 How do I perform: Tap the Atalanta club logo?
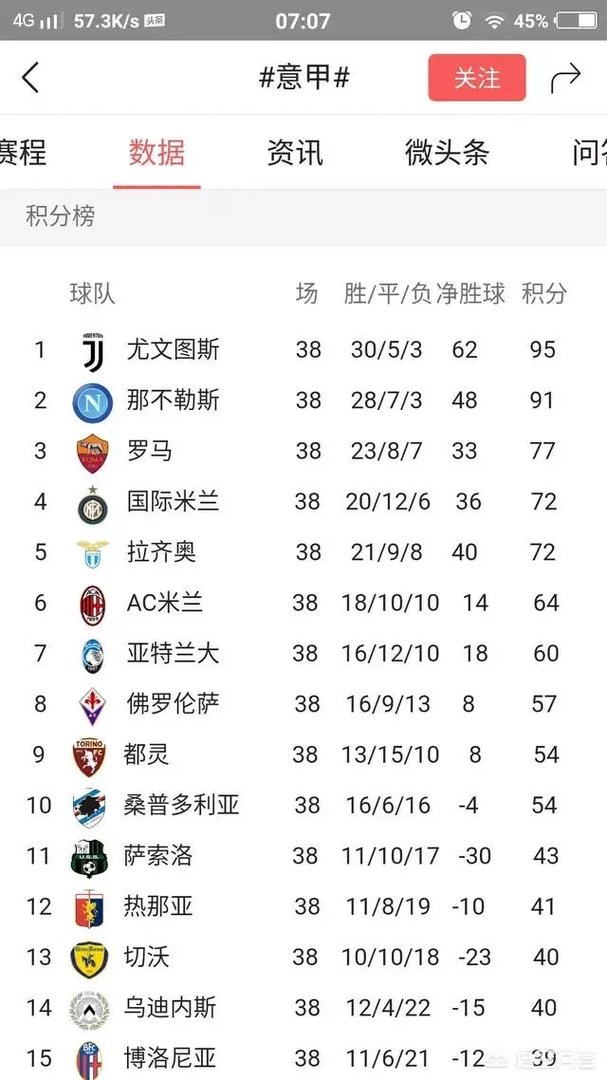(92, 654)
